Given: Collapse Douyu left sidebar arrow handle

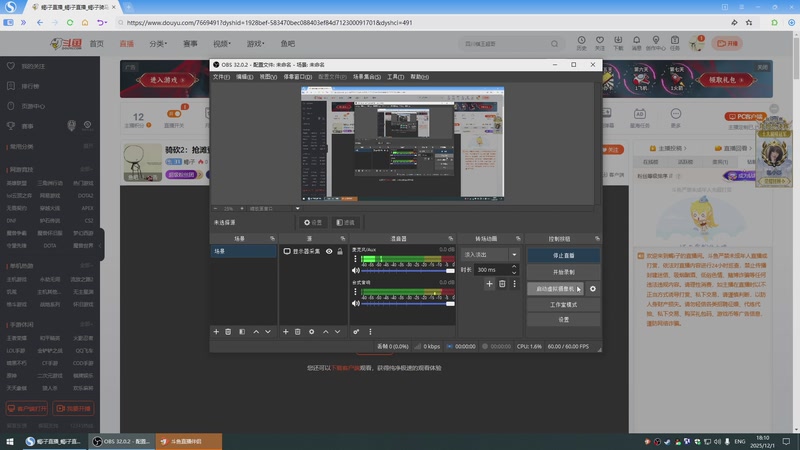Looking at the screenshot, I should click(102, 245).
